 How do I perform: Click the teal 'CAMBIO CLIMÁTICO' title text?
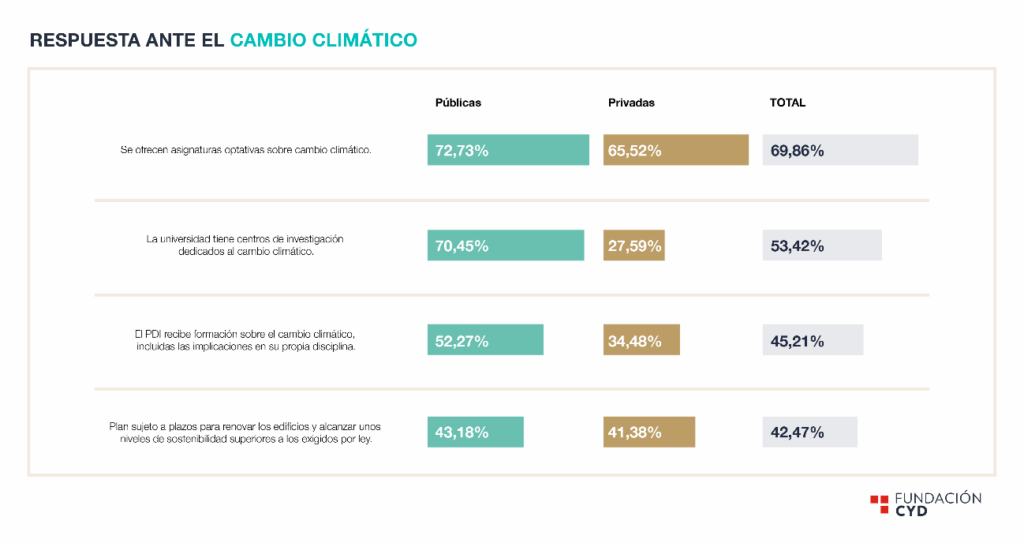tap(323, 40)
